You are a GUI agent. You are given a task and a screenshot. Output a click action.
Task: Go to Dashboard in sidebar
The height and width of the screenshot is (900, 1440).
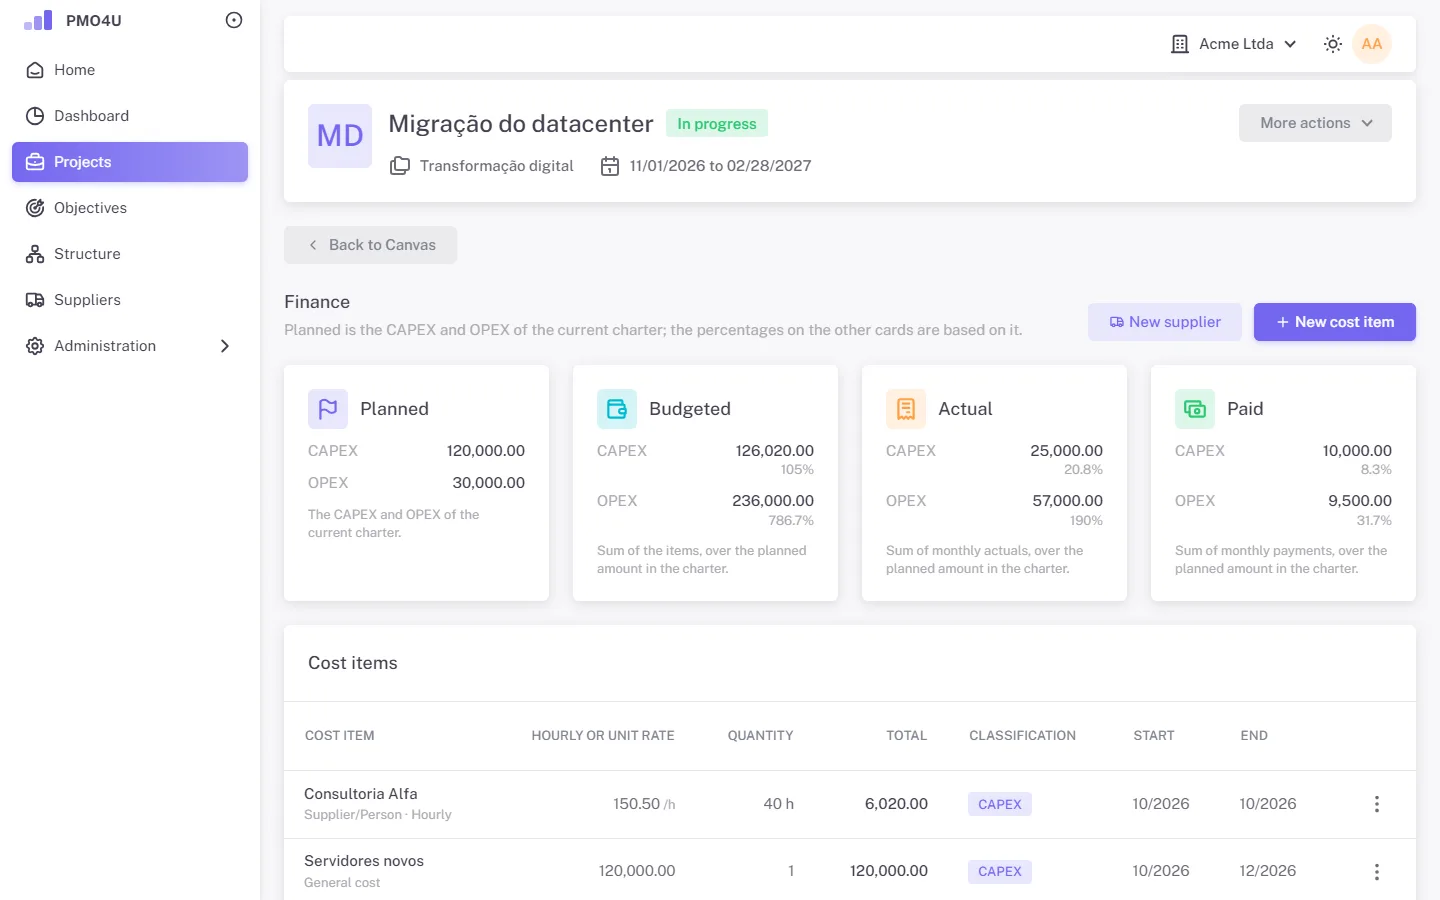(130, 116)
